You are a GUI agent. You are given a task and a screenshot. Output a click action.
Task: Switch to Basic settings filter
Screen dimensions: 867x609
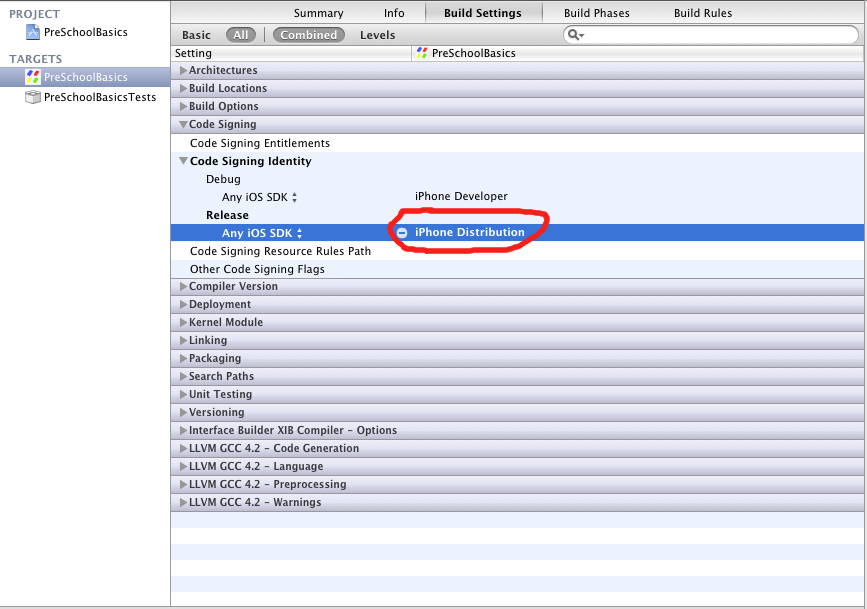click(196, 35)
